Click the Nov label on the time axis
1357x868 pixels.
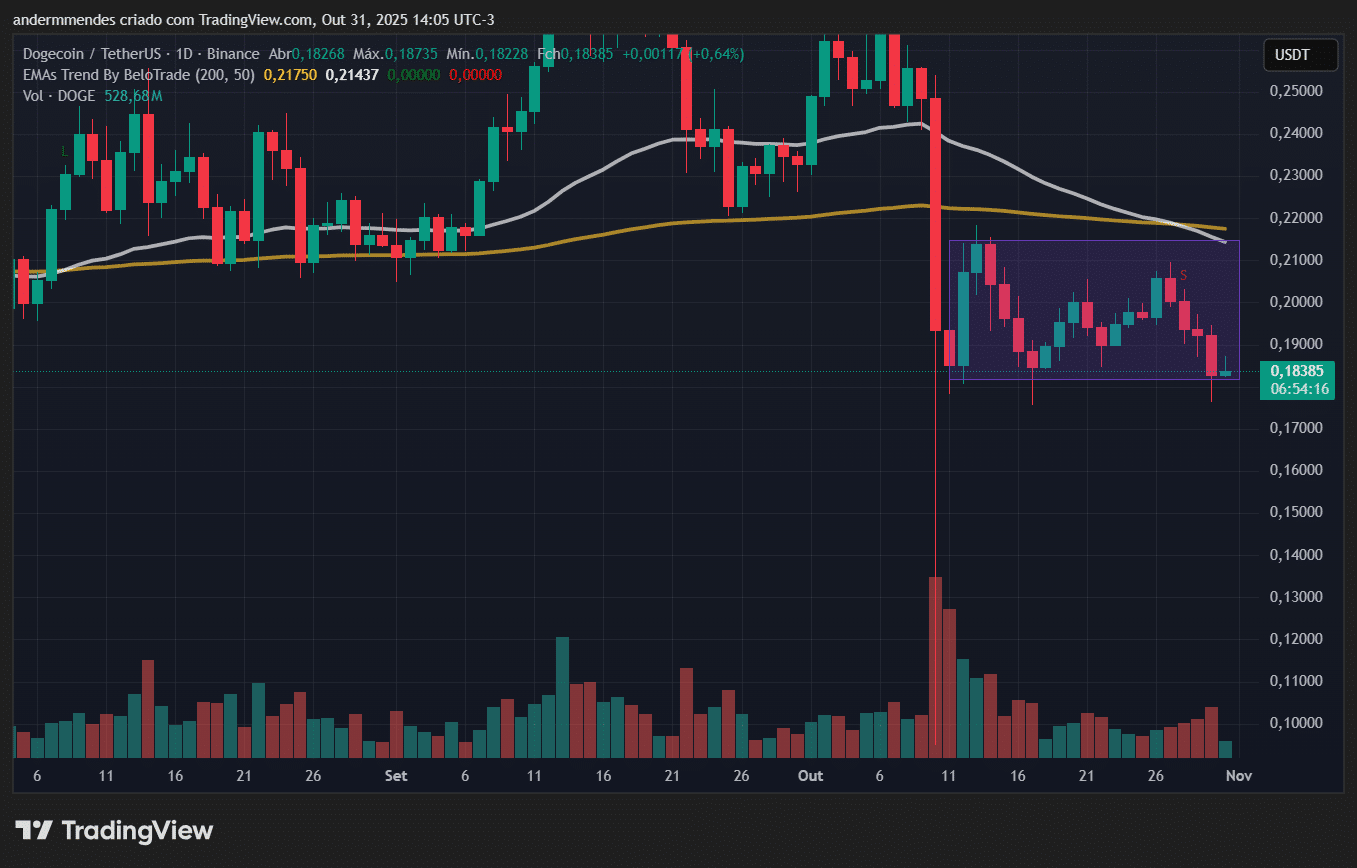[x=1238, y=775]
